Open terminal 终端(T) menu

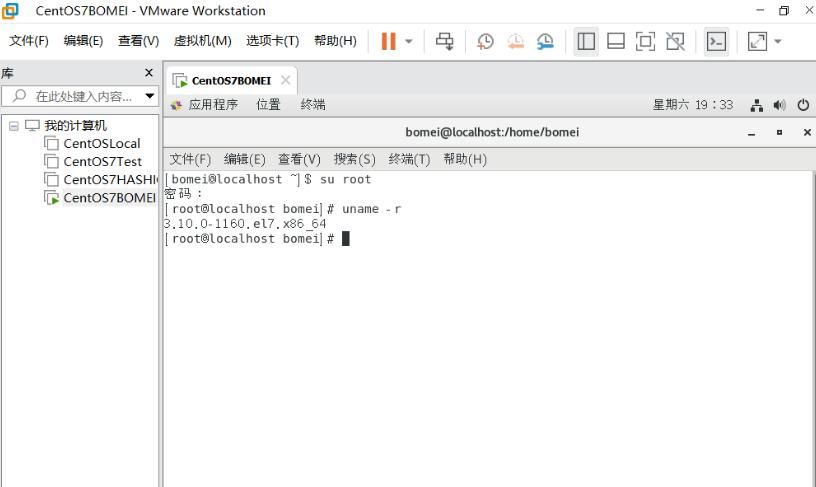point(409,159)
